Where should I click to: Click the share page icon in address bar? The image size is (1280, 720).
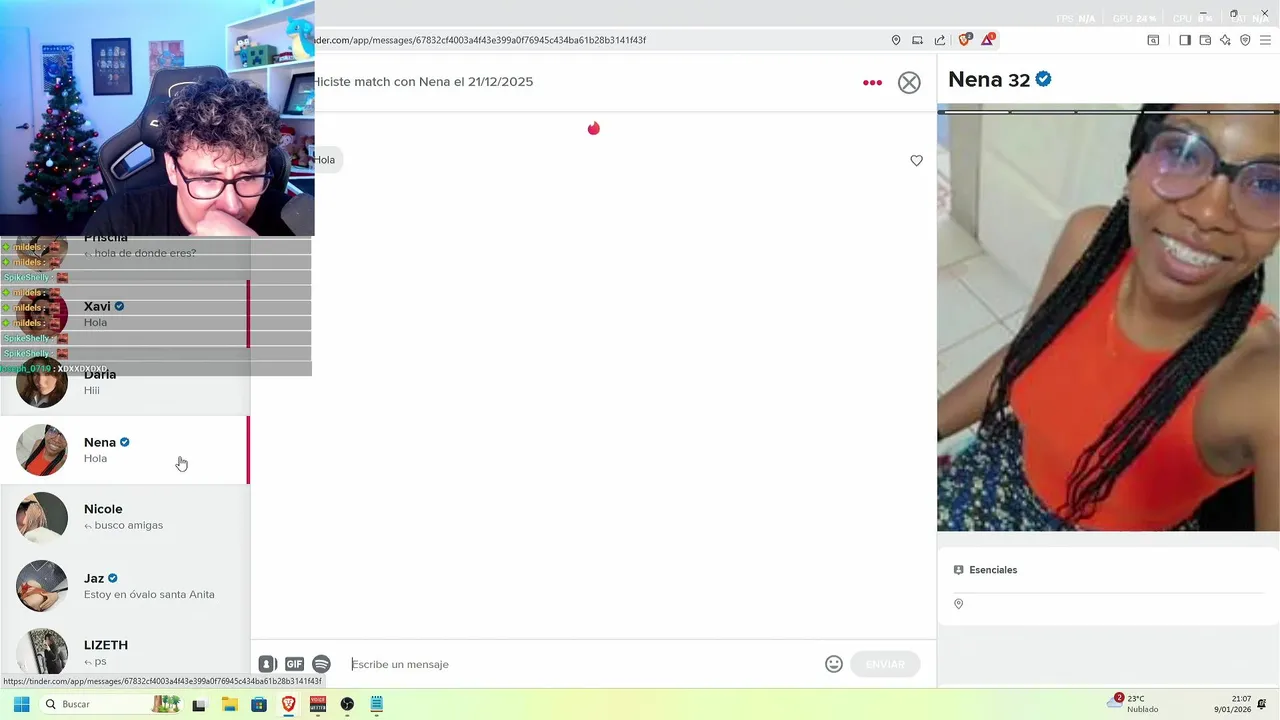point(940,40)
